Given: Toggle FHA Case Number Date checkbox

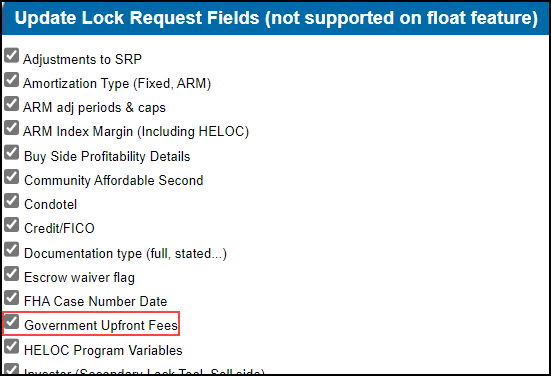Looking at the screenshot, I should (x=12, y=298).
